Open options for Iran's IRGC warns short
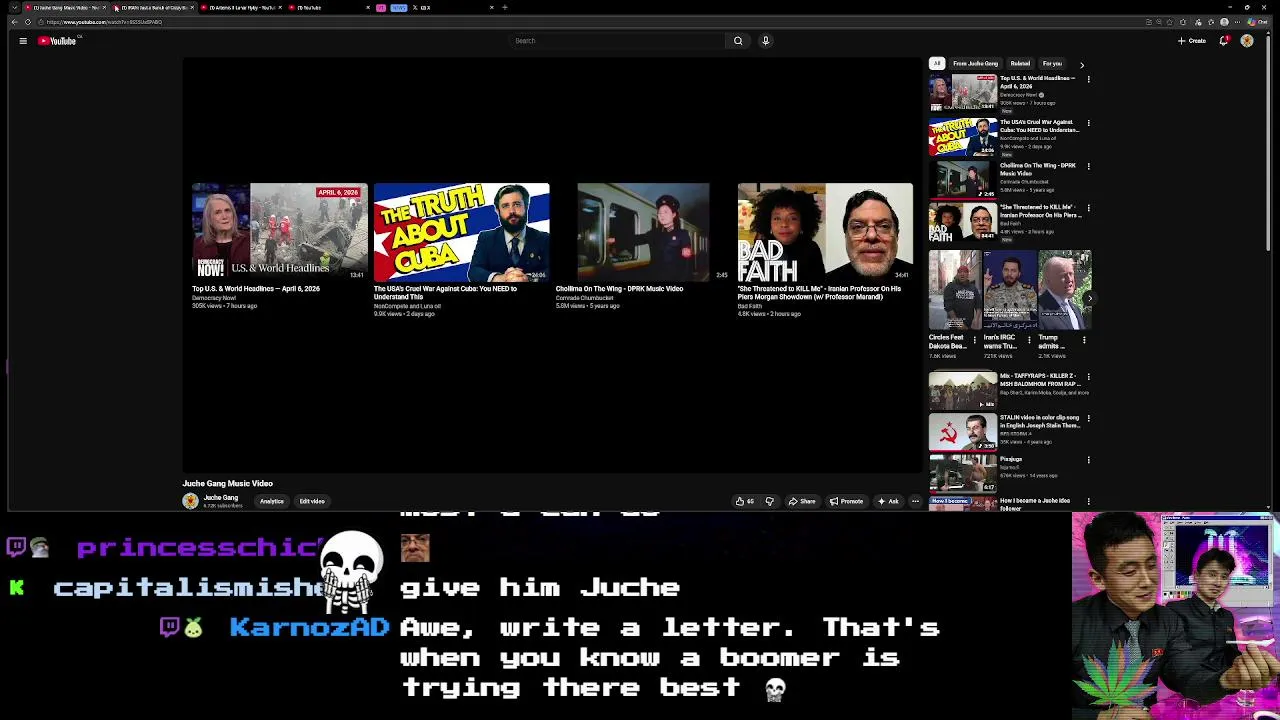This screenshot has width=1280, height=720. click(x=1029, y=340)
